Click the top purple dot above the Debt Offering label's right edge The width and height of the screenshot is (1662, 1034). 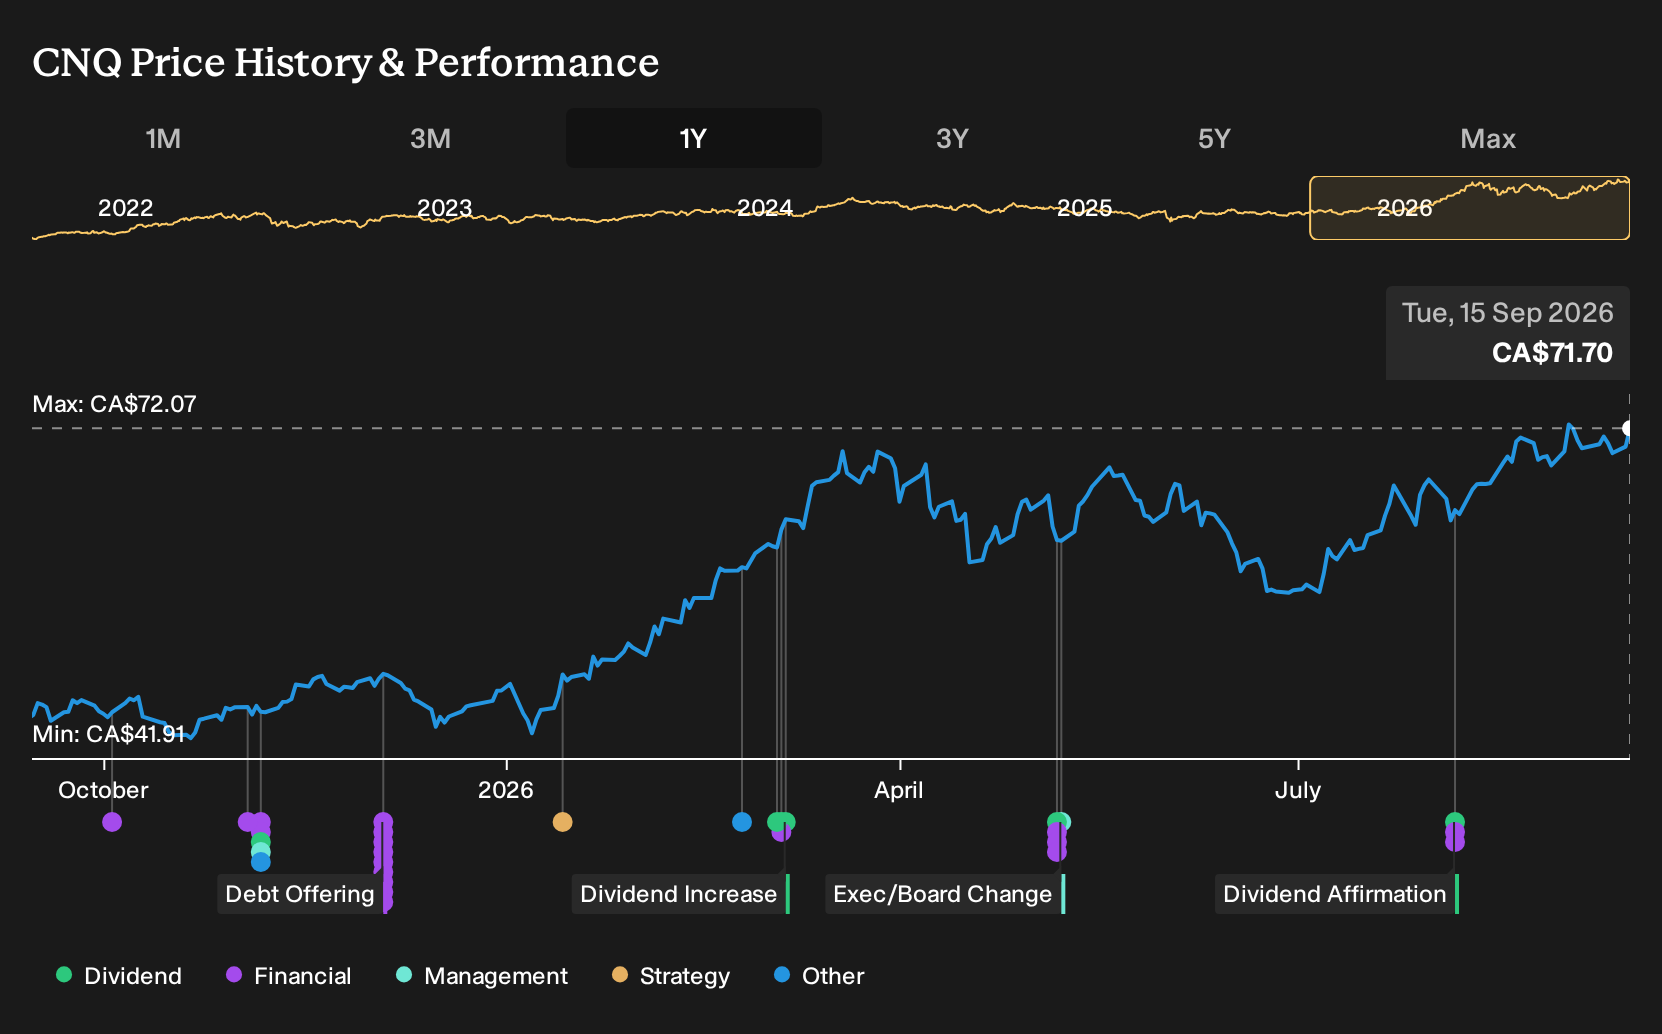[x=383, y=822]
